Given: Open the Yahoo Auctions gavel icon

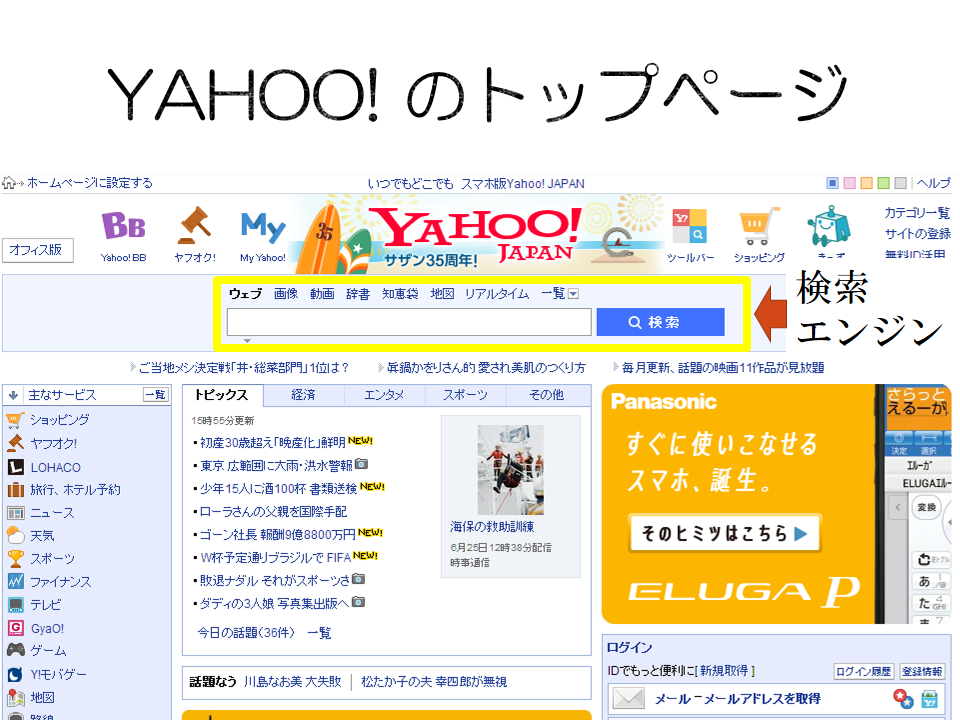Looking at the screenshot, I should [195, 225].
